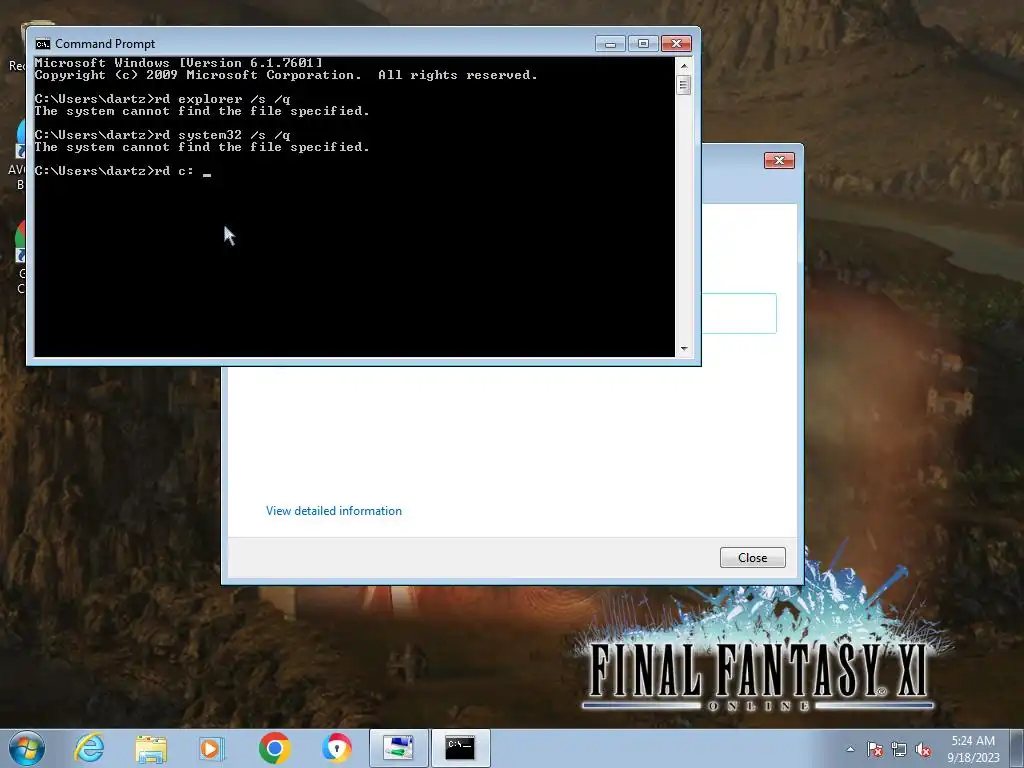Open the Windows Start menu orb
Image resolution: width=1024 pixels, height=768 pixels.
point(27,748)
